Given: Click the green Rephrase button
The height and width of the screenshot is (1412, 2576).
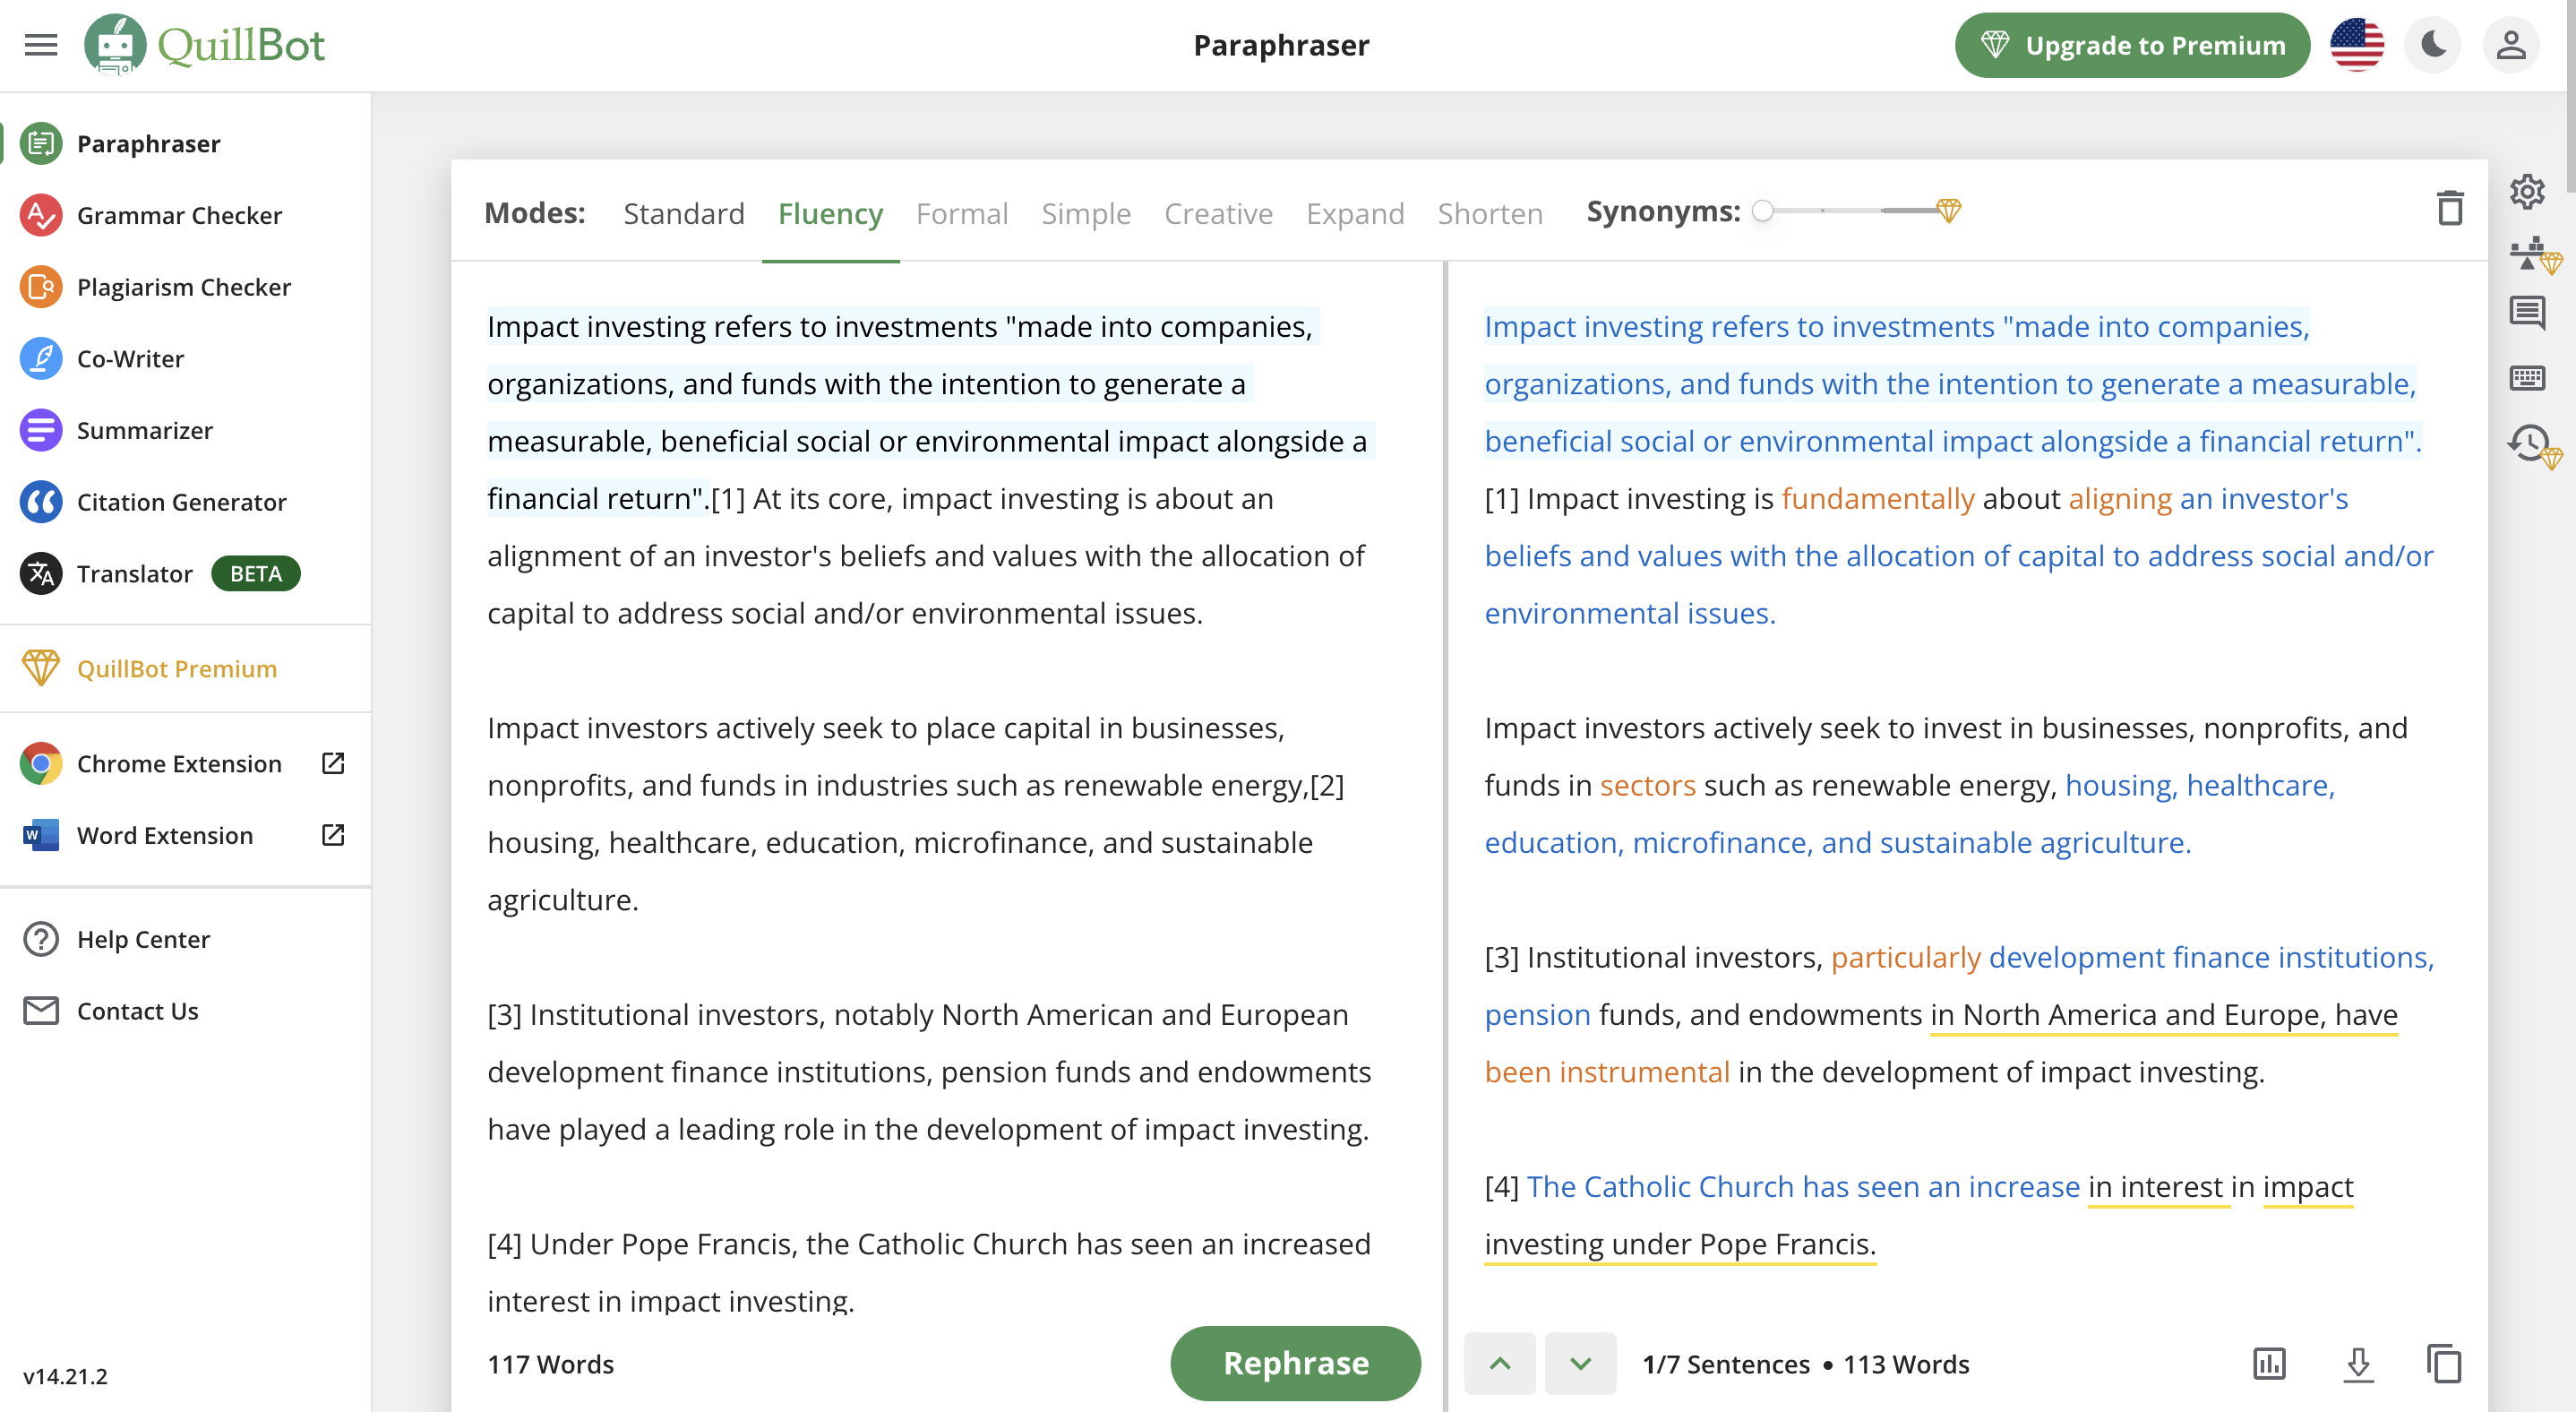Looking at the screenshot, I should [1295, 1363].
